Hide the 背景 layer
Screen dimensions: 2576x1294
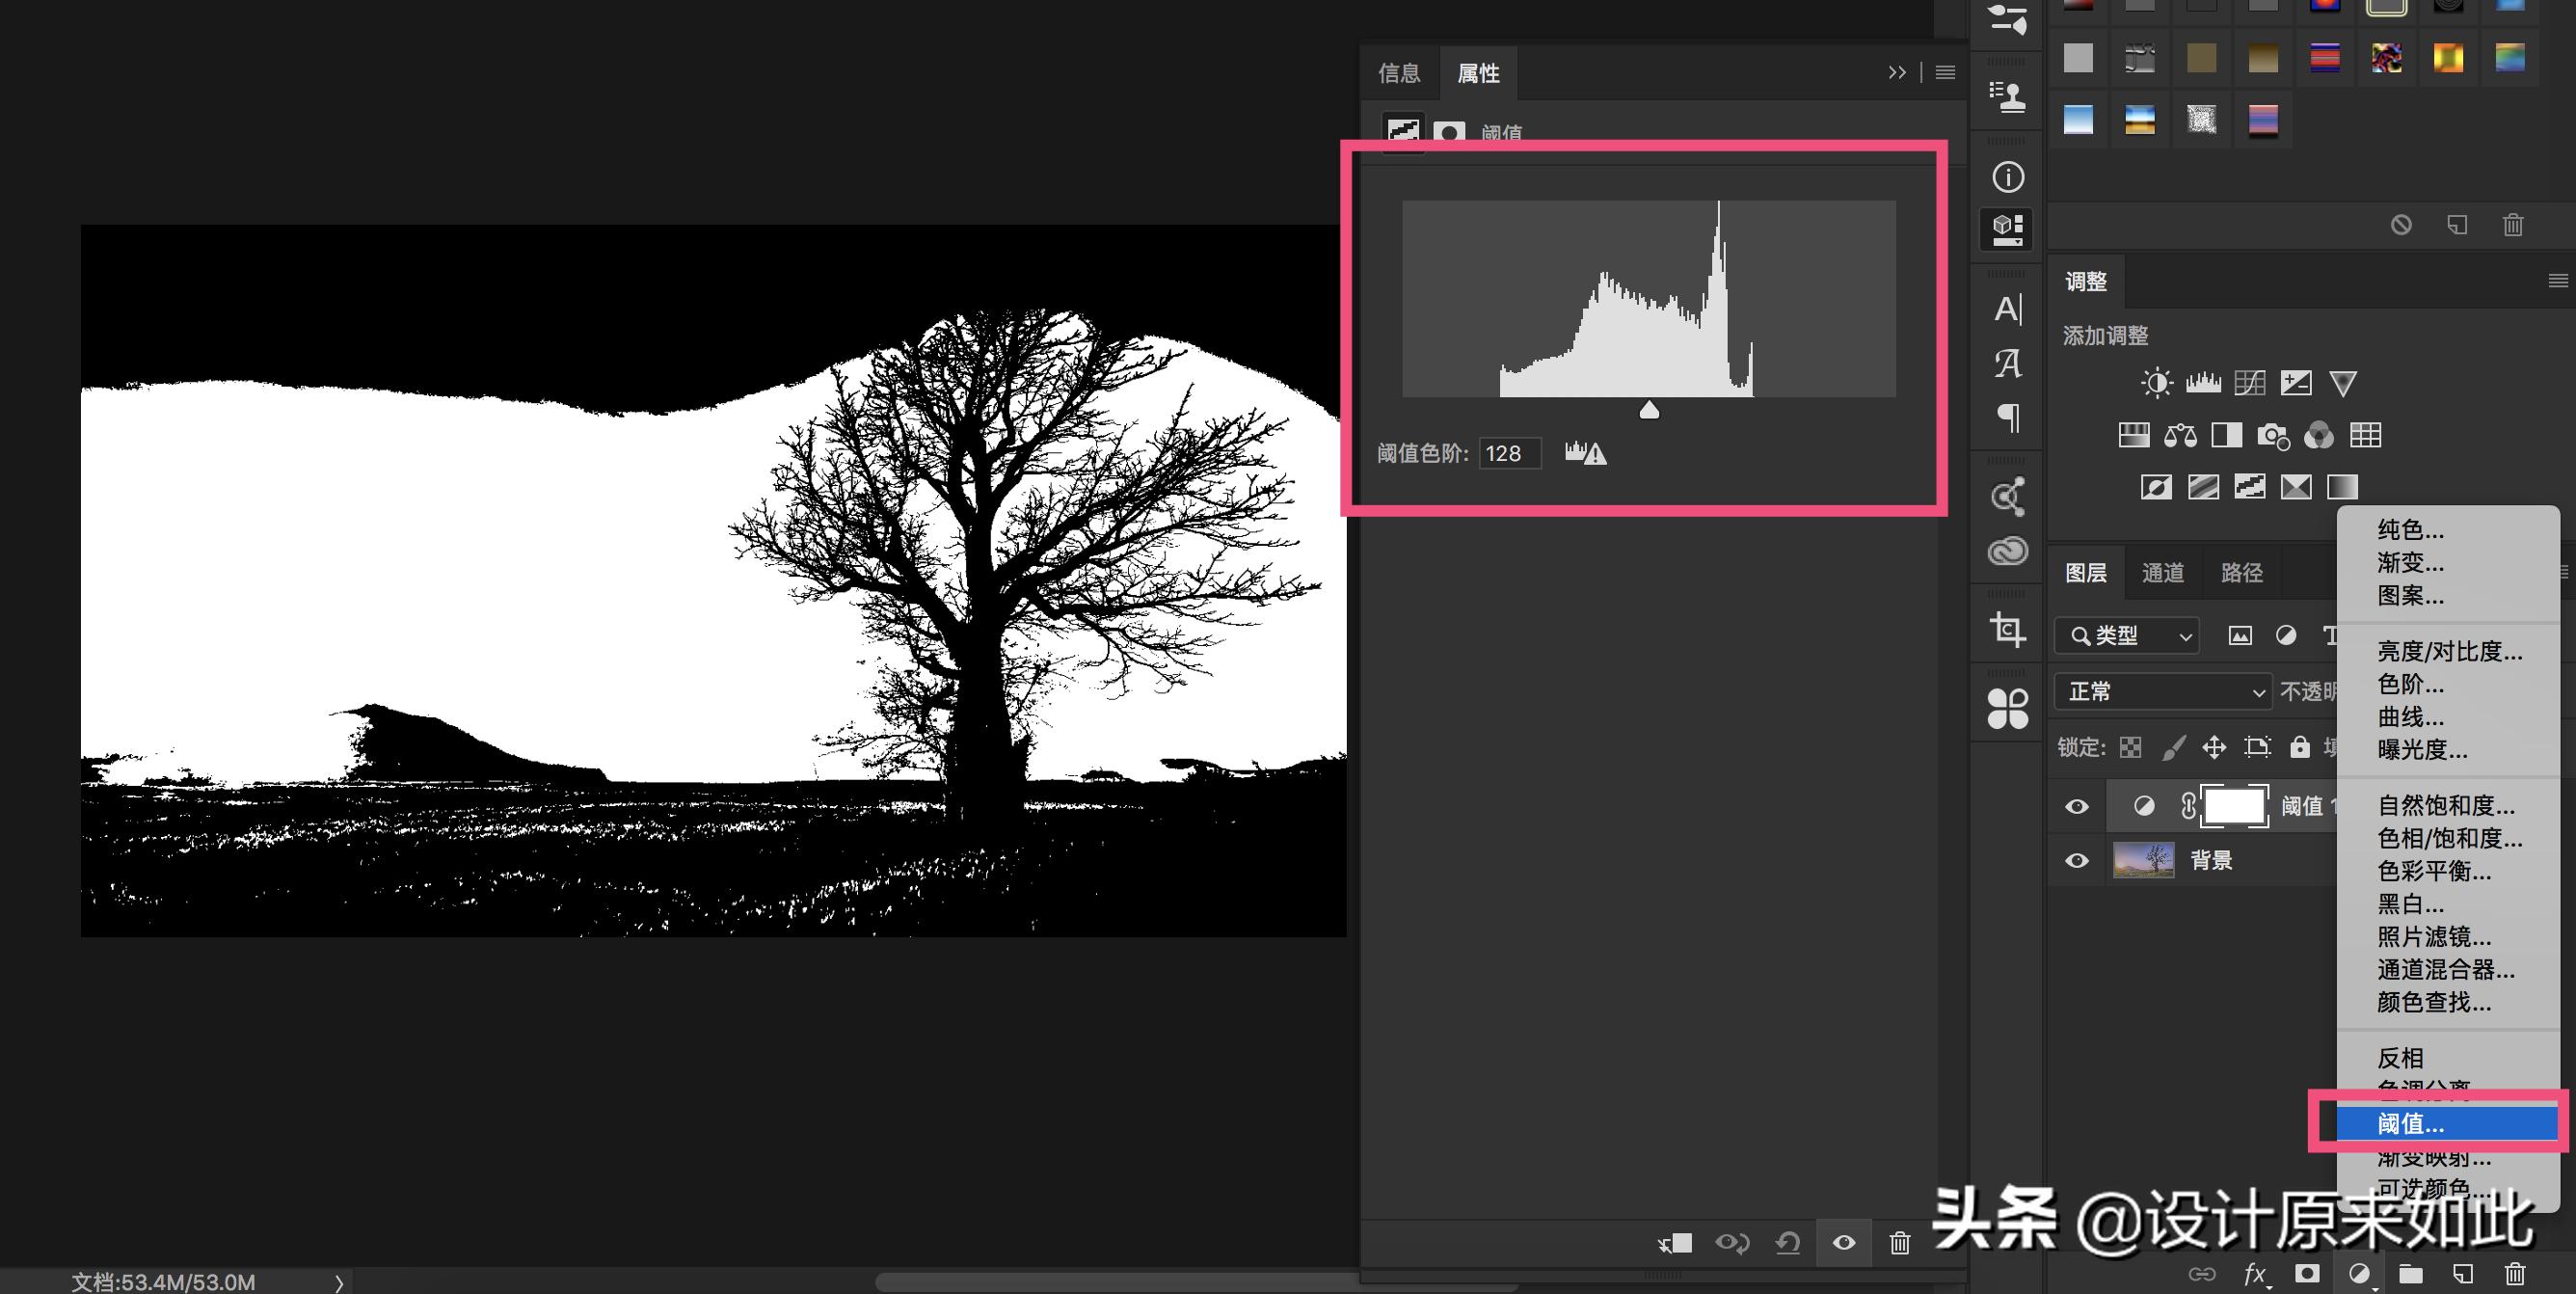[2077, 860]
